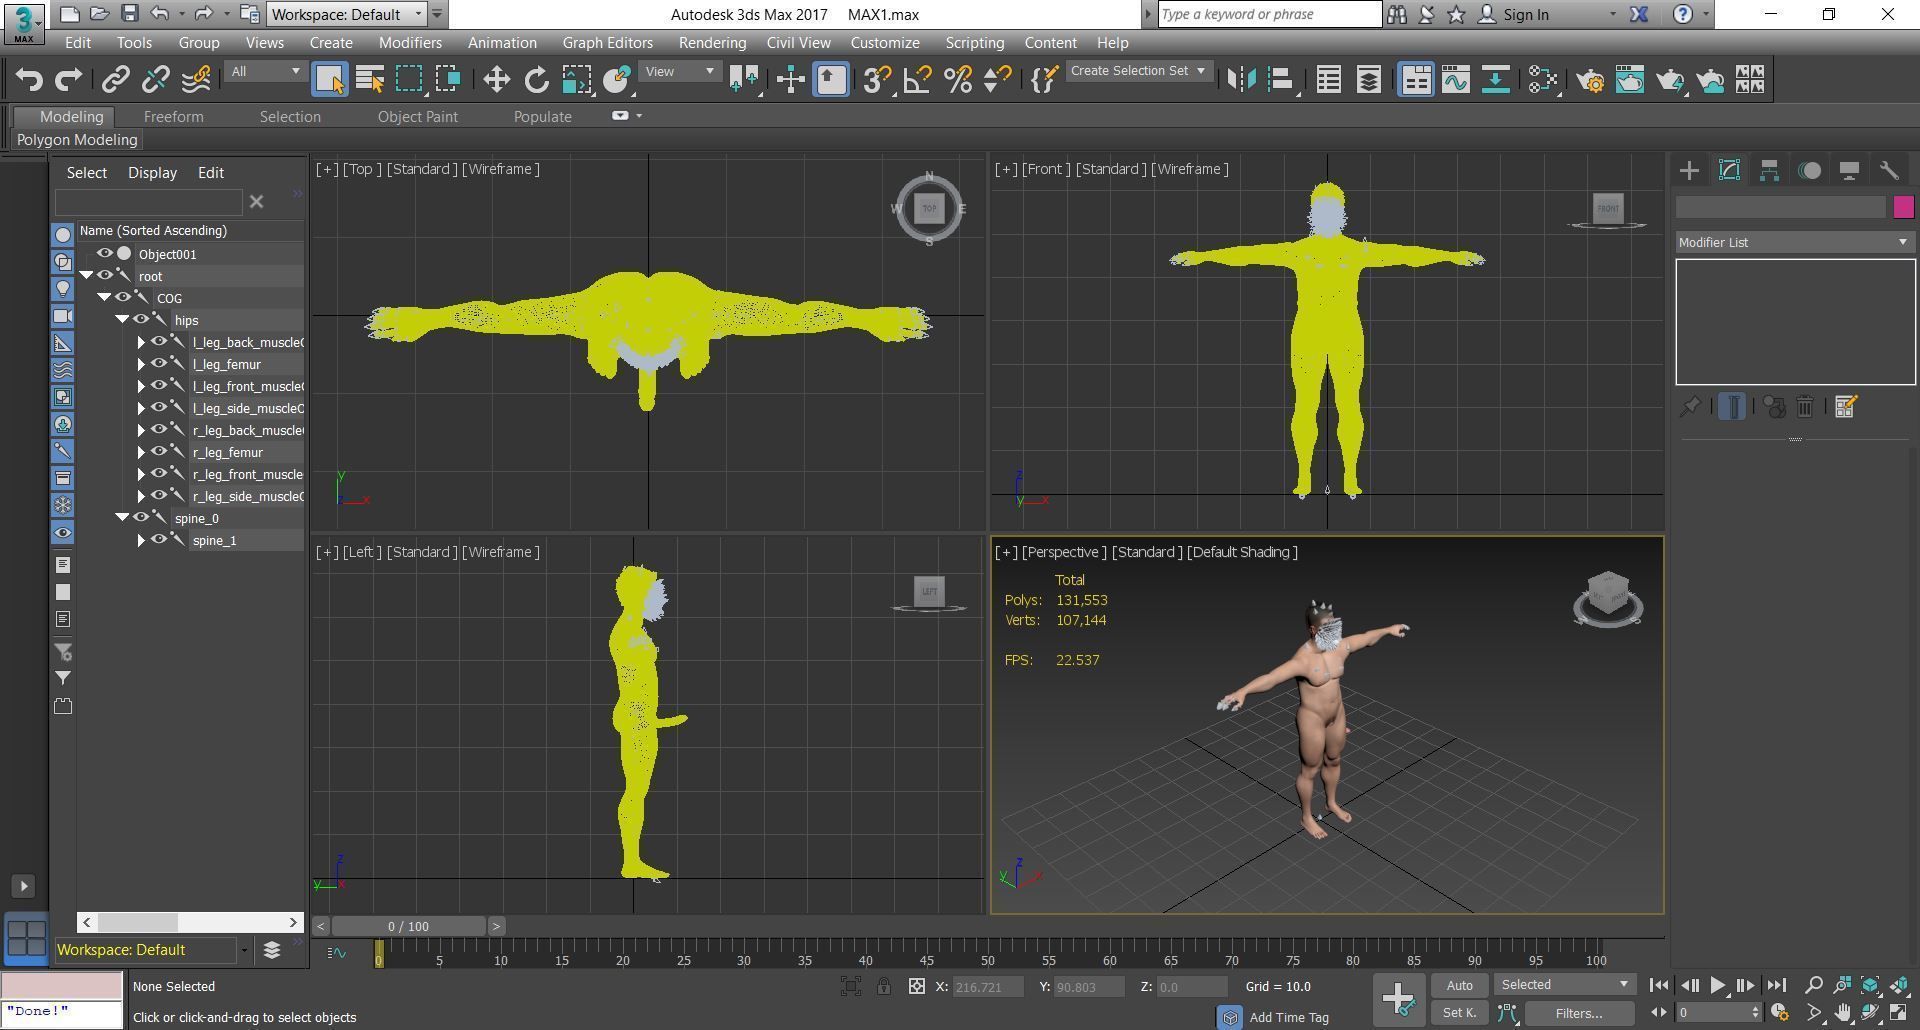Click the keyword search field

click(1269, 14)
